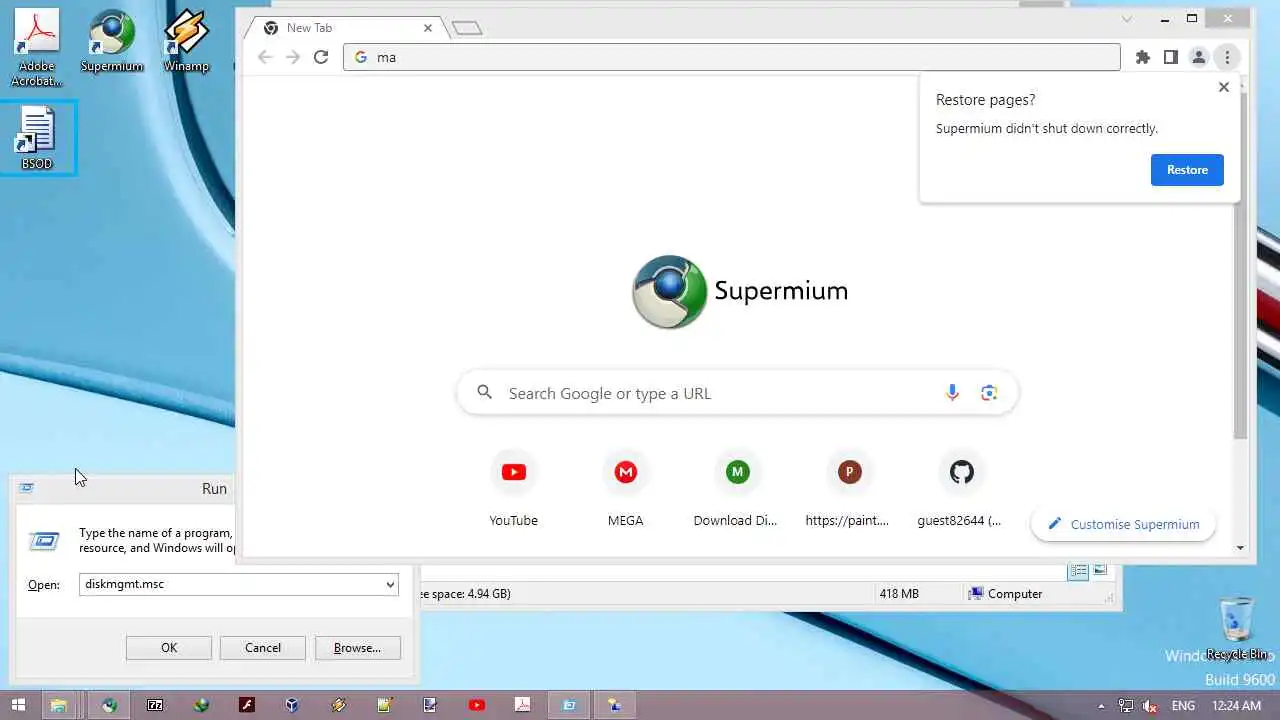Image resolution: width=1280 pixels, height=720 pixels.
Task: Expand the Run dialog Open dropdown
Action: pyautogui.click(x=390, y=584)
